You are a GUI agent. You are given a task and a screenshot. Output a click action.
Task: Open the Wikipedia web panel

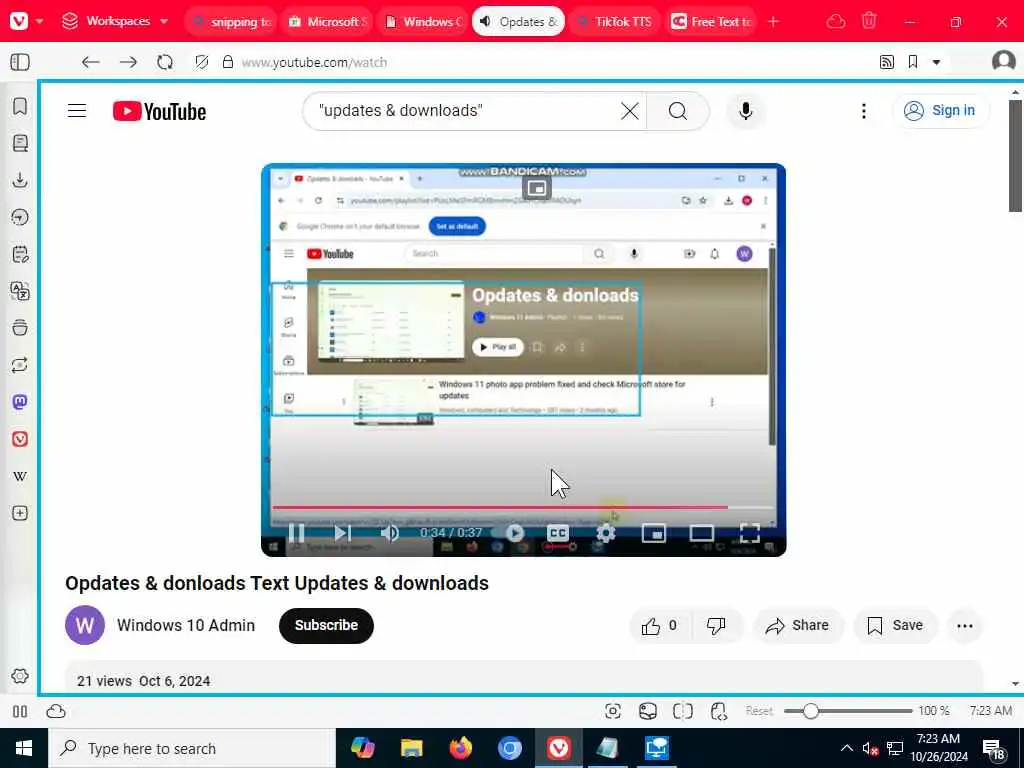(20, 476)
